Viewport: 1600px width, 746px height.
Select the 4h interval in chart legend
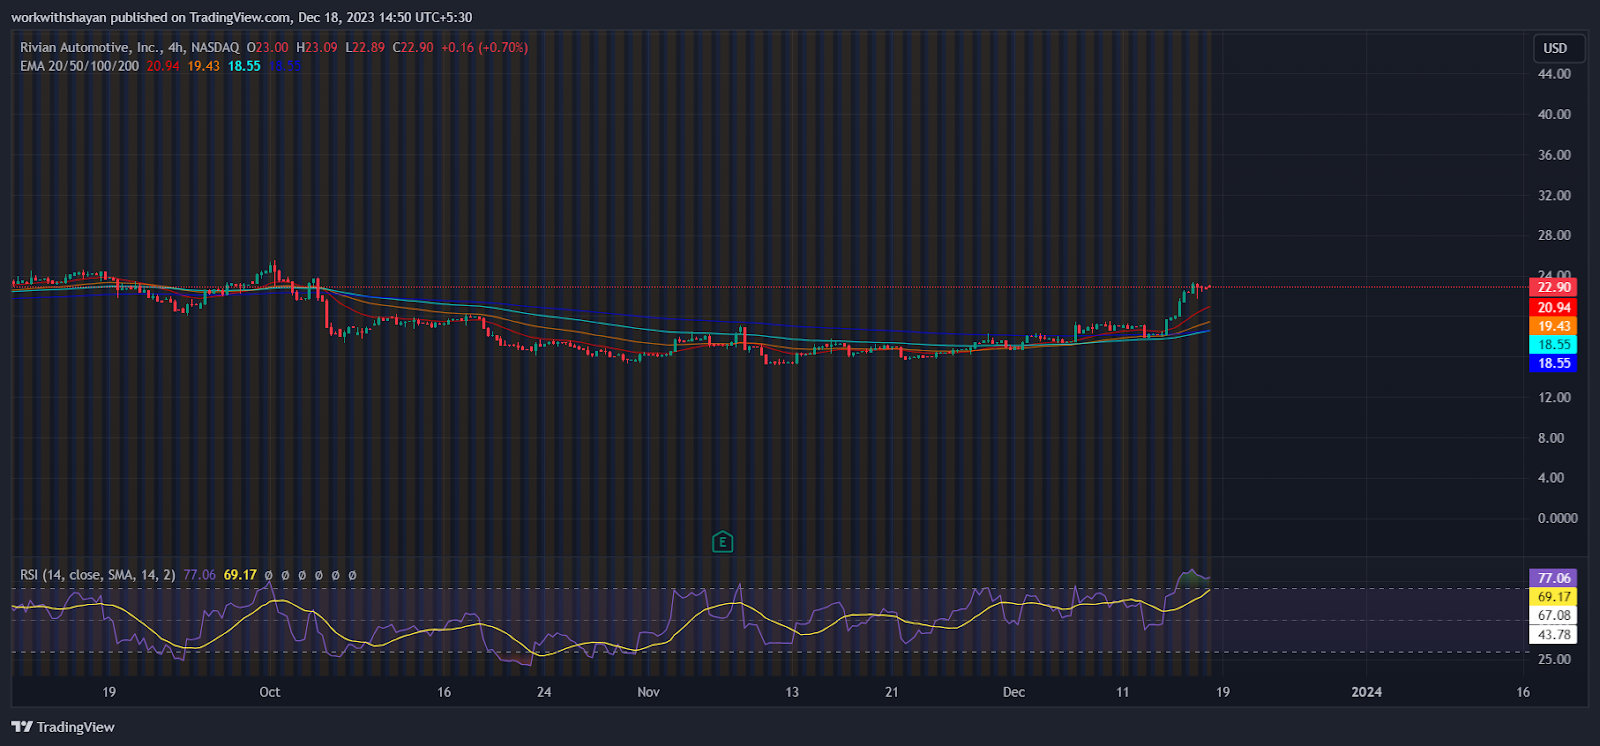[x=176, y=47]
